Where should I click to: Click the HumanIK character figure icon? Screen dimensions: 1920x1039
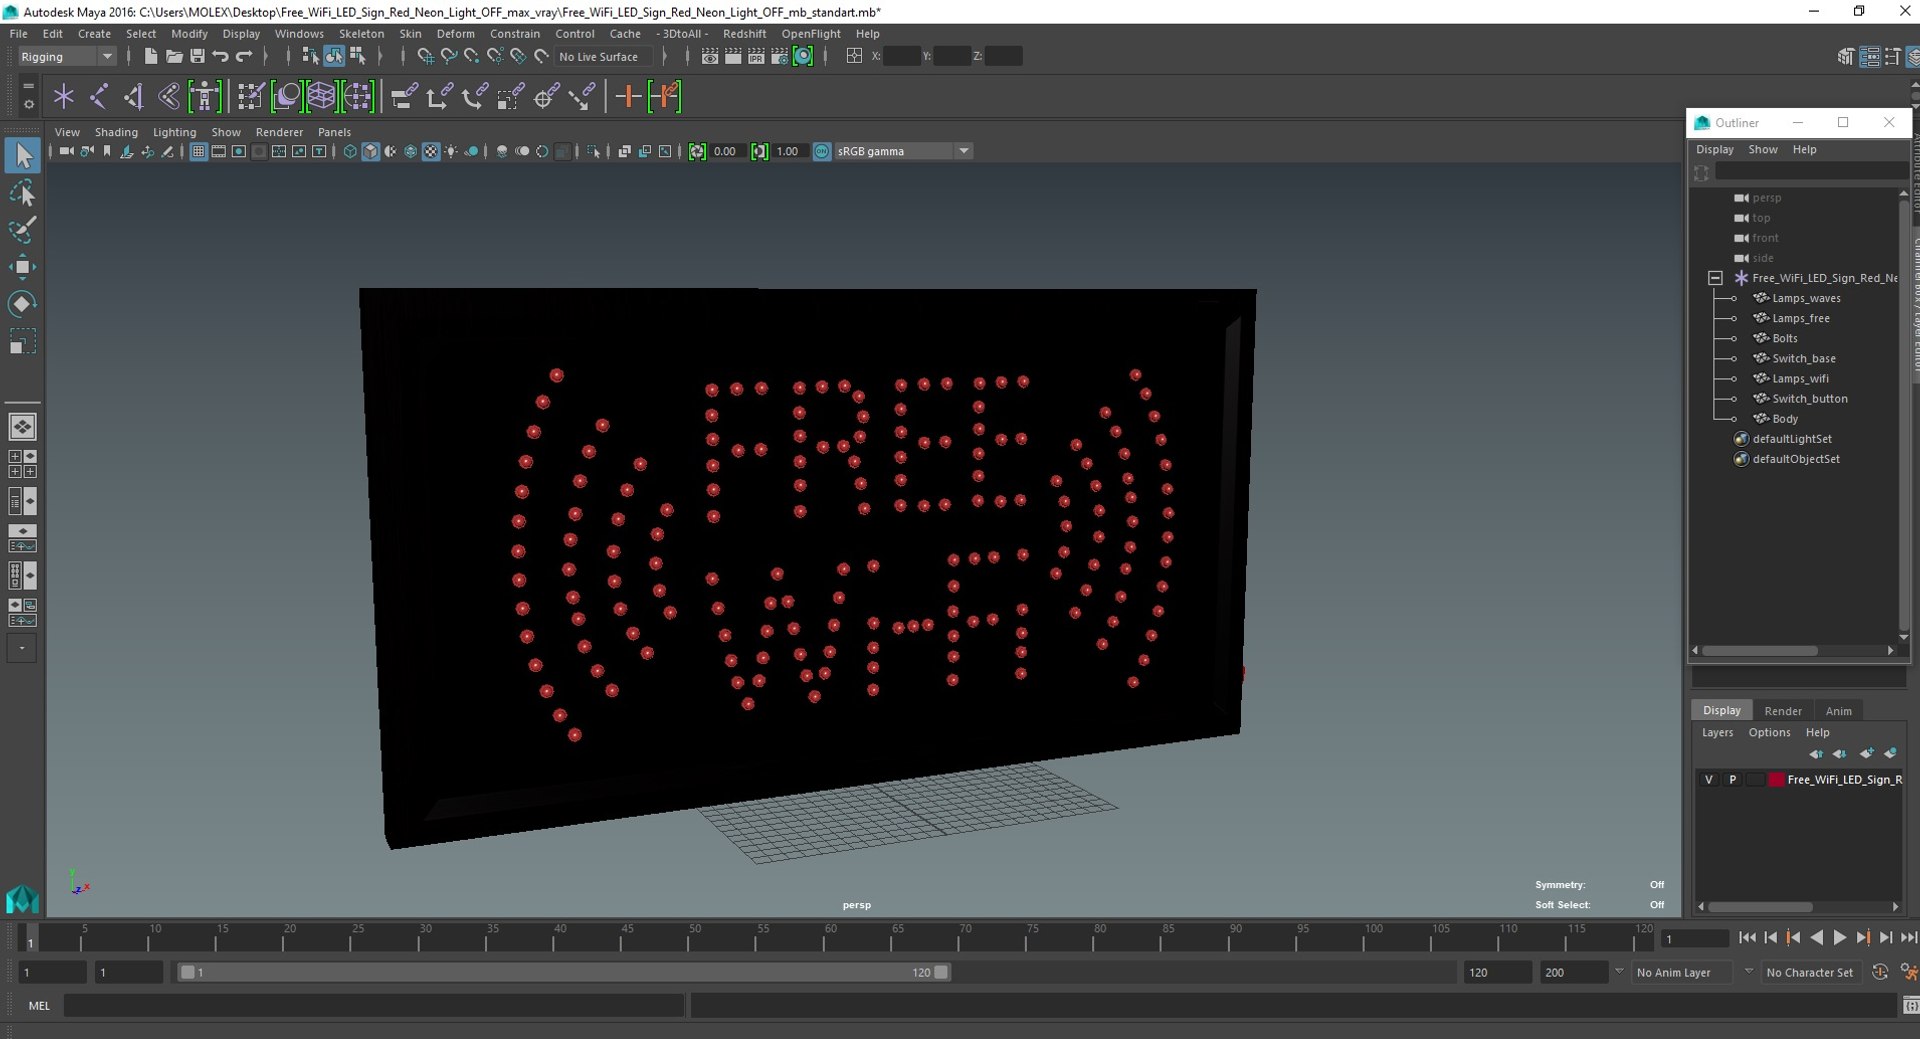pos(204,96)
